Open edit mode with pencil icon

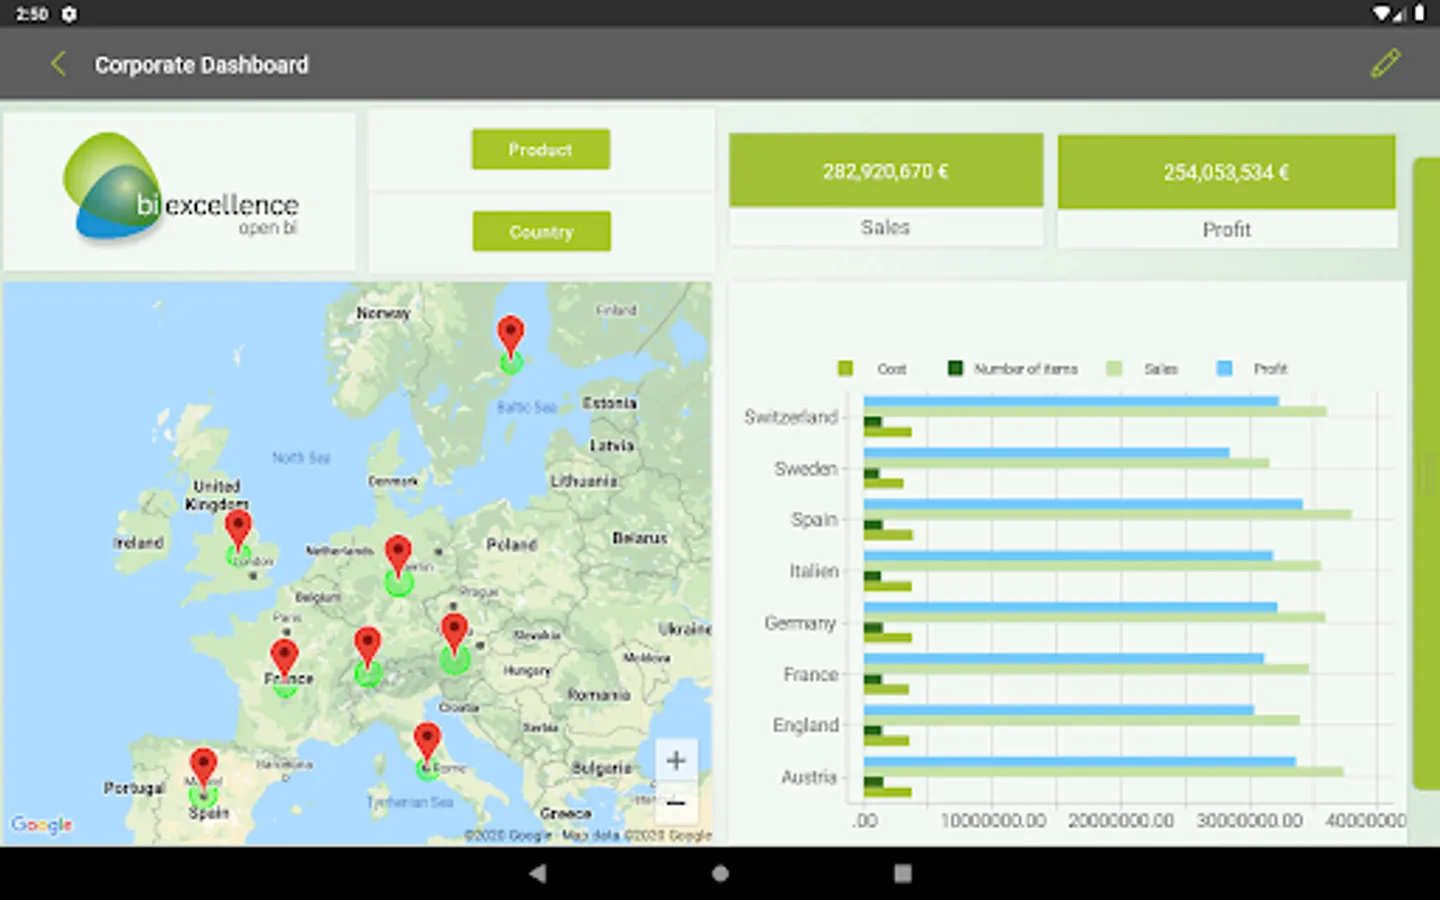click(x=1385, y=64)
